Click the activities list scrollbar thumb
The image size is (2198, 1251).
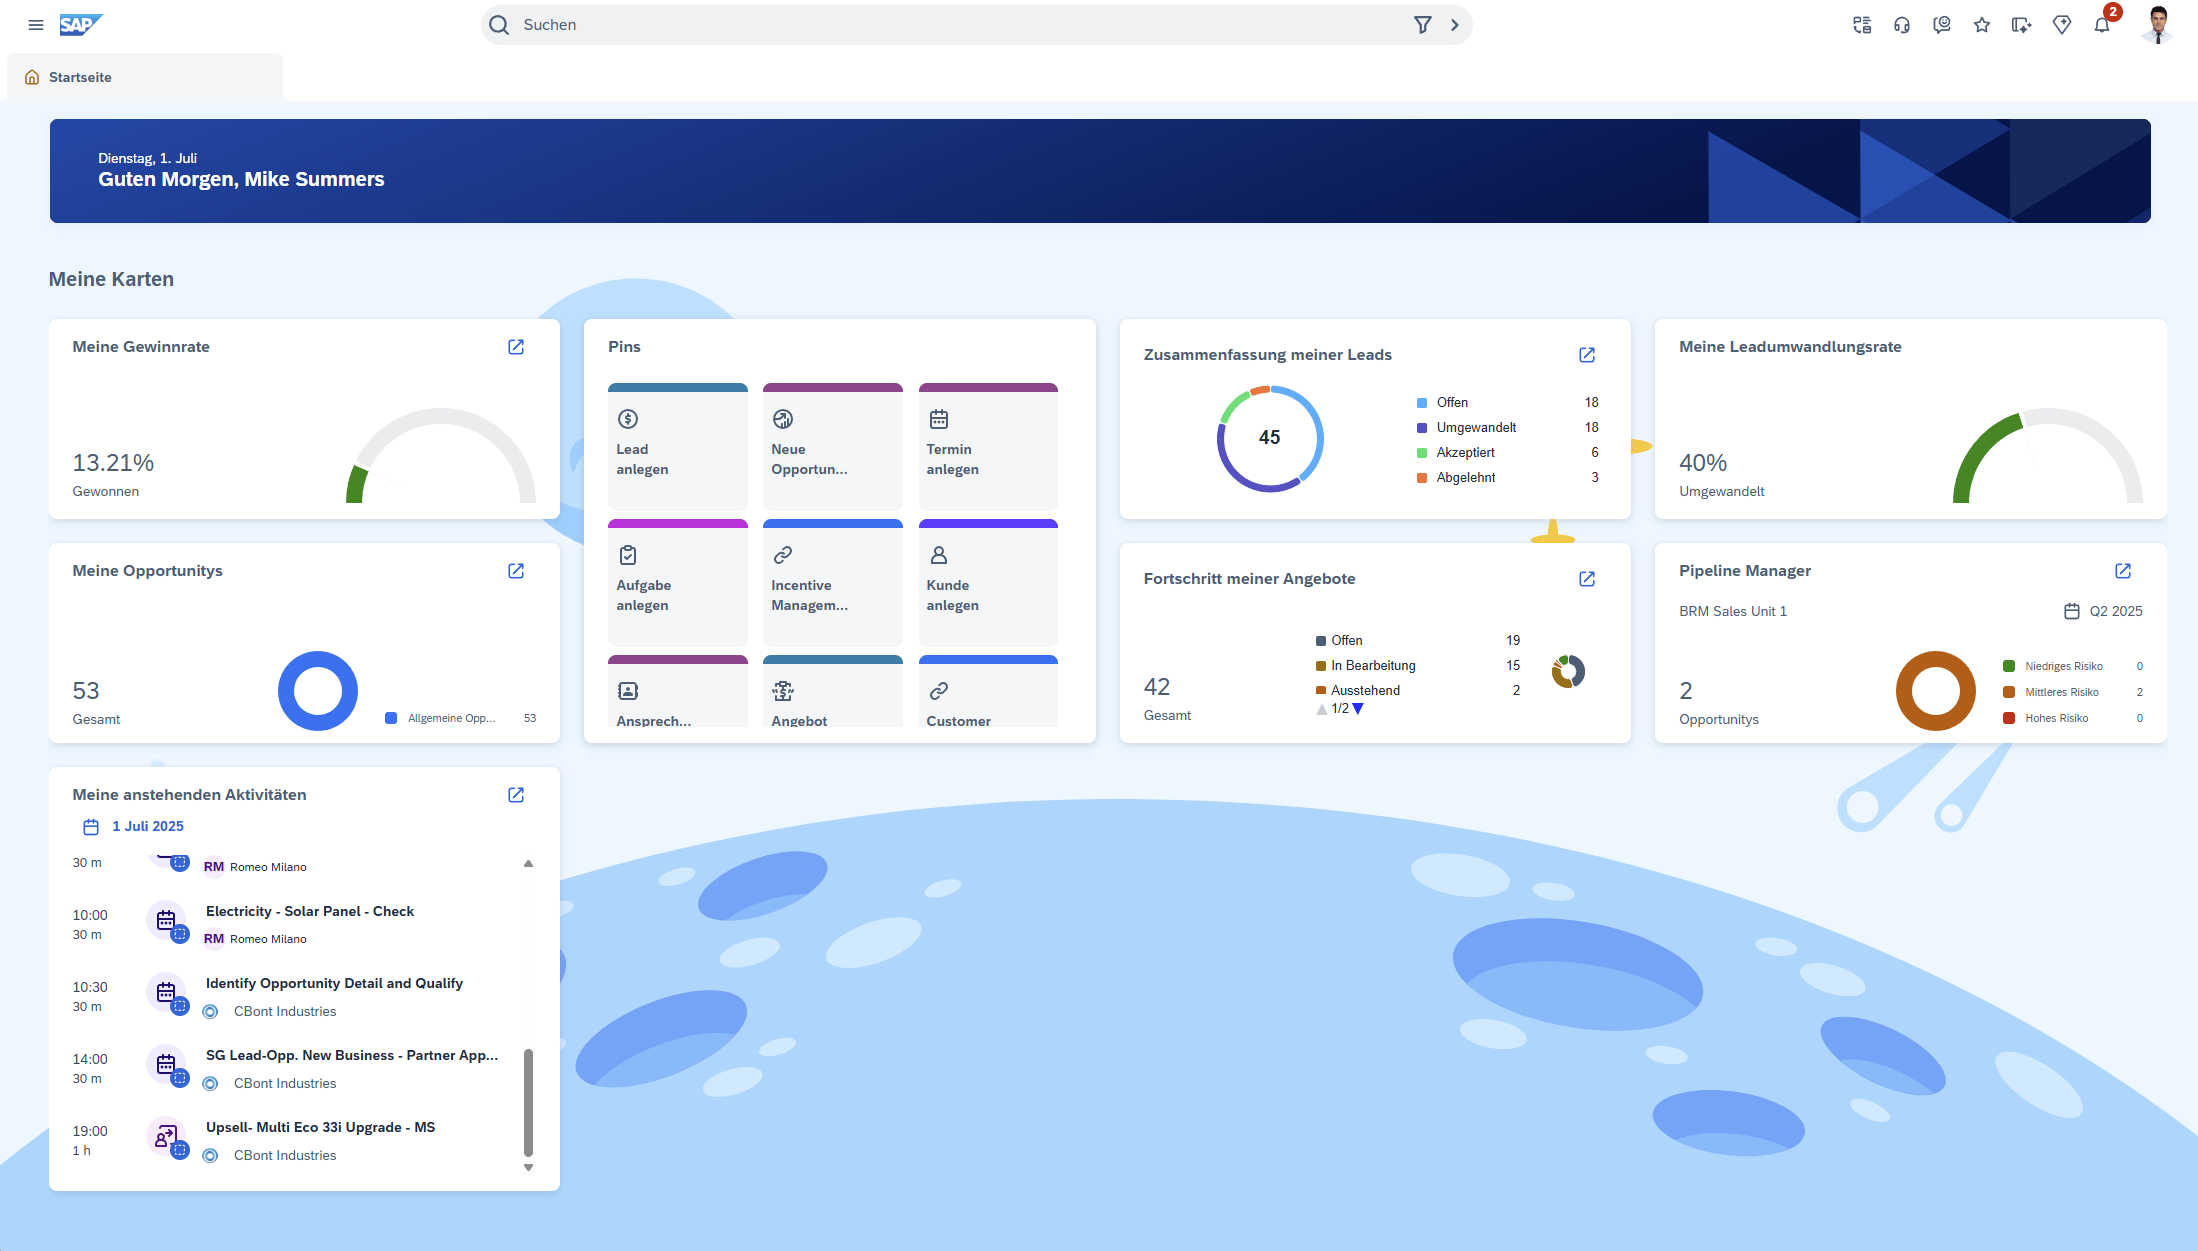point(528,1103)
